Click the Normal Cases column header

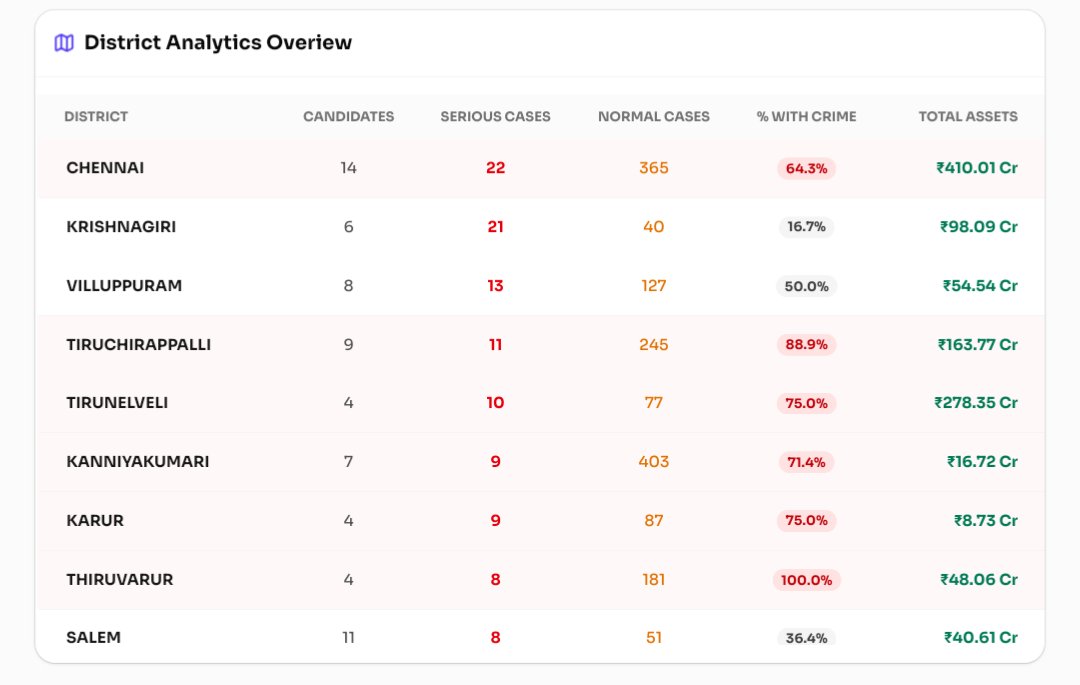(653, 117)
